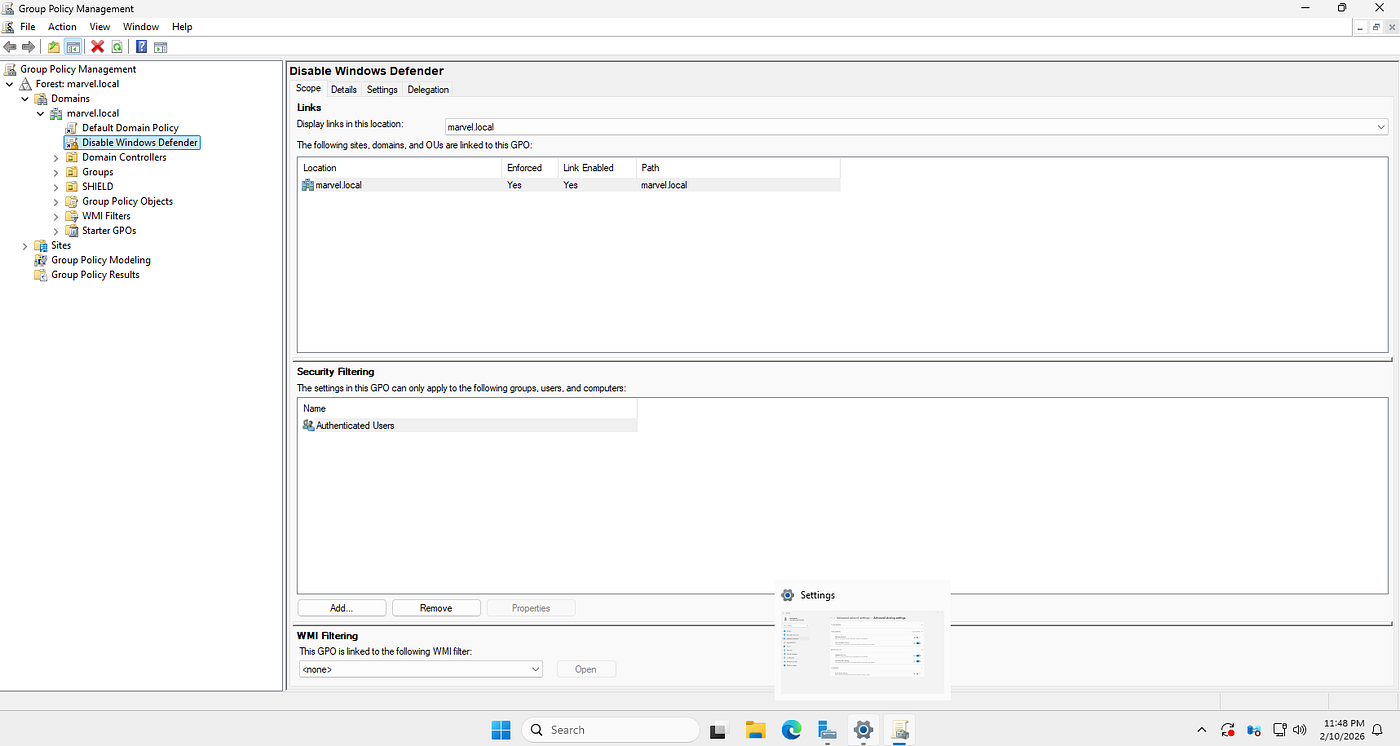The width and height of the screenshot is (1400, 746).
Task: Expand the Starter GPOs node
Action: pyautogui.click(x=56, y=231)
